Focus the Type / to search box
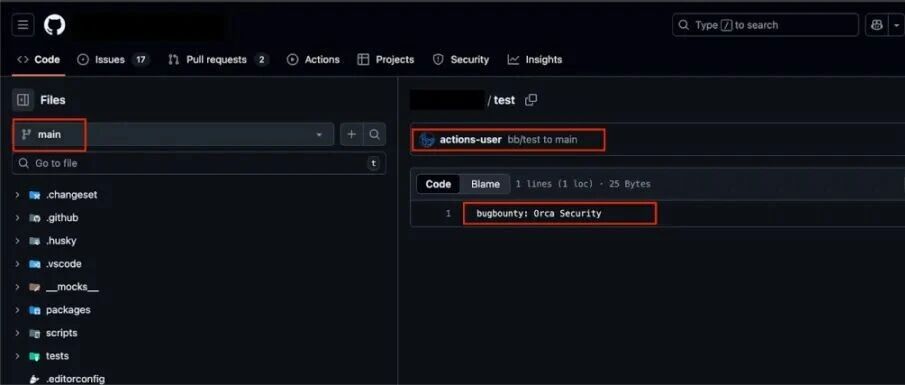Viewport: 905px width, 385px height. pyautogui.click(x=765, y=25)
